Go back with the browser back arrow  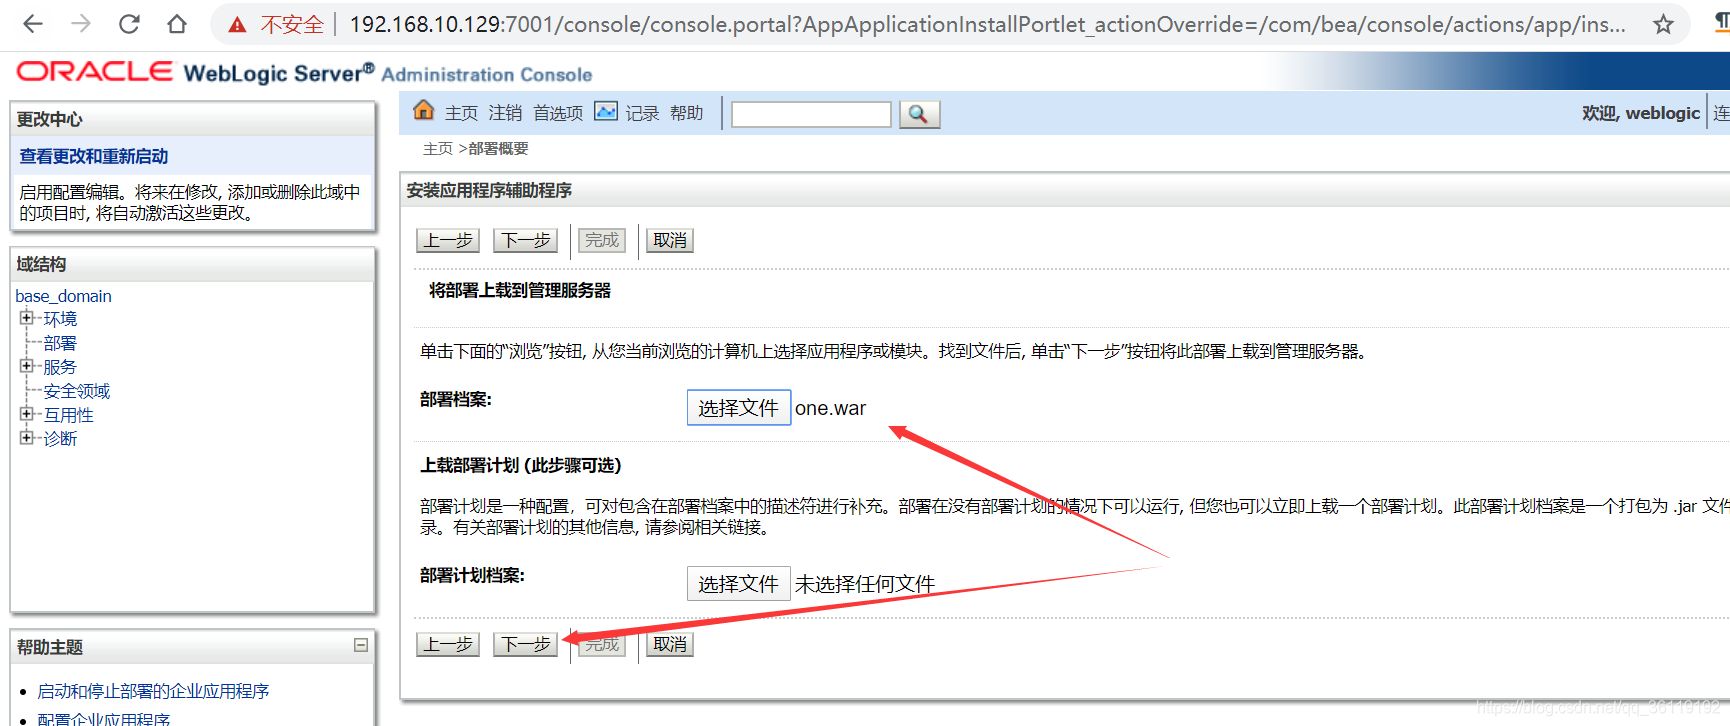click(x=33, y=24)
